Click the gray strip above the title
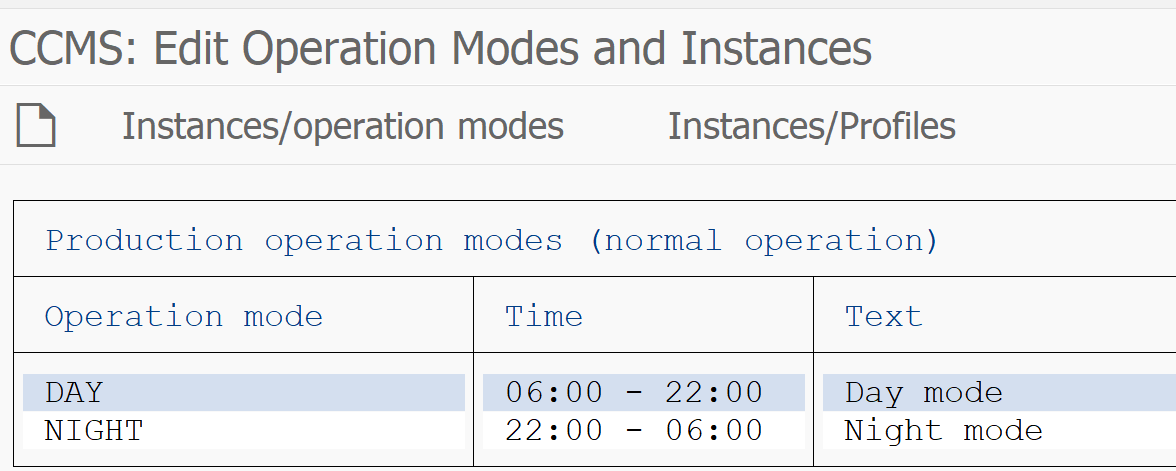 pos(588,4)
